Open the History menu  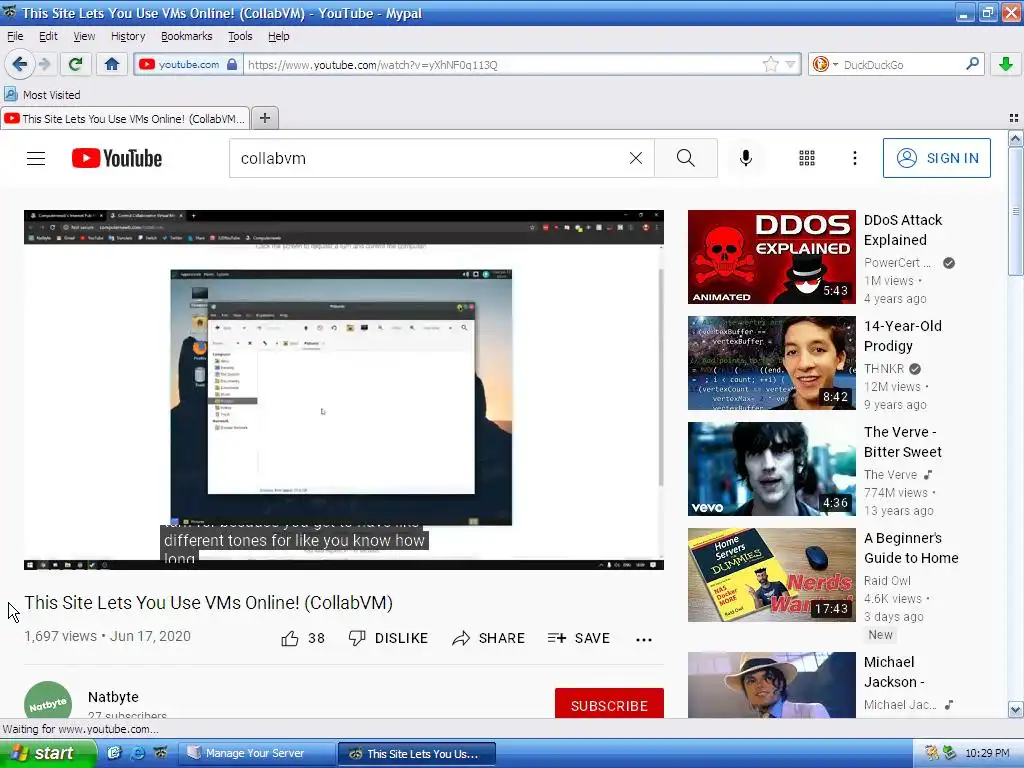pyautogui.click(x=128, y=36)
